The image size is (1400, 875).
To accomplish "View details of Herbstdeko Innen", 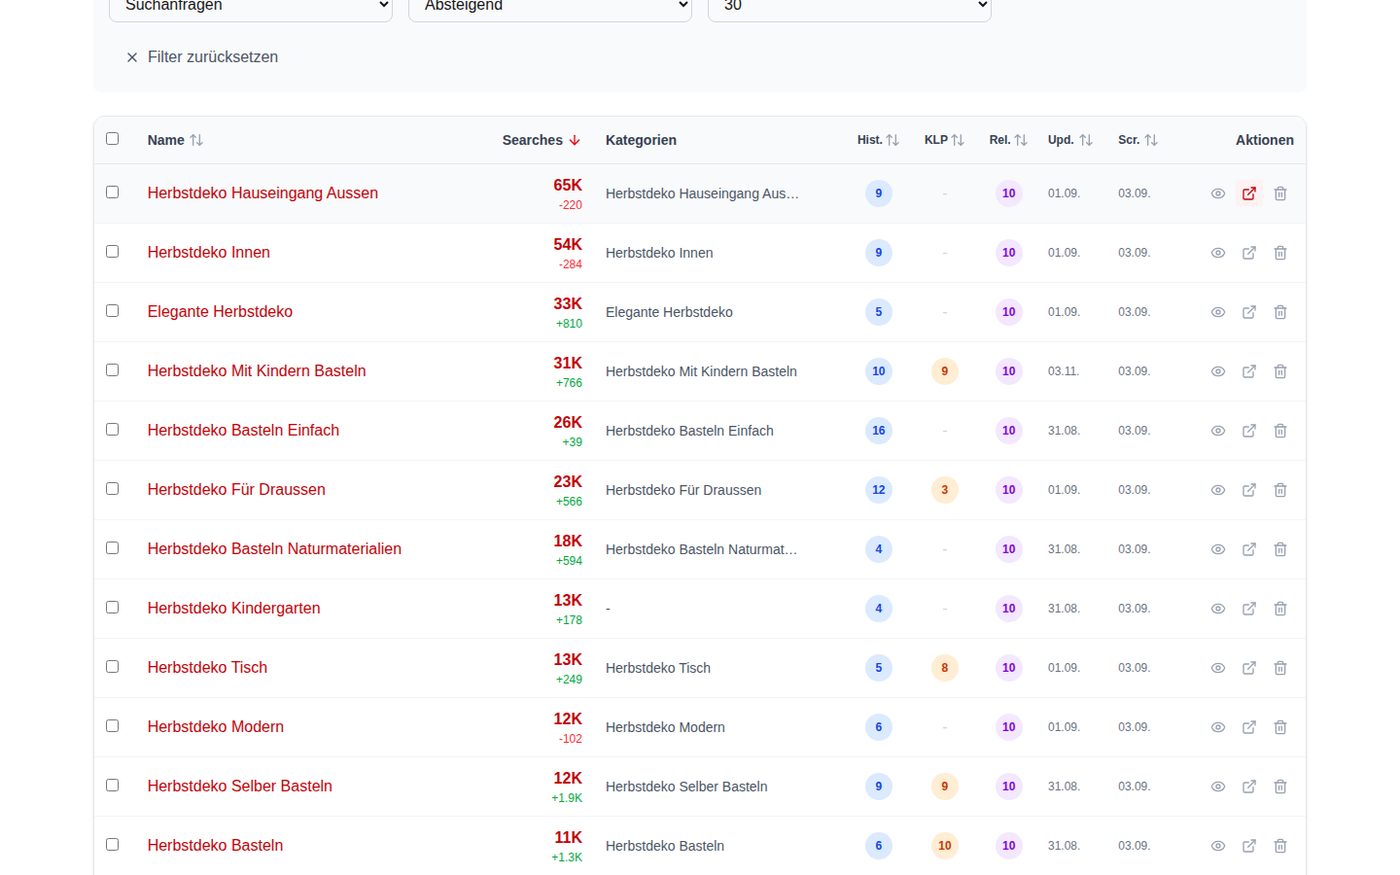I will coord(1218,253).
